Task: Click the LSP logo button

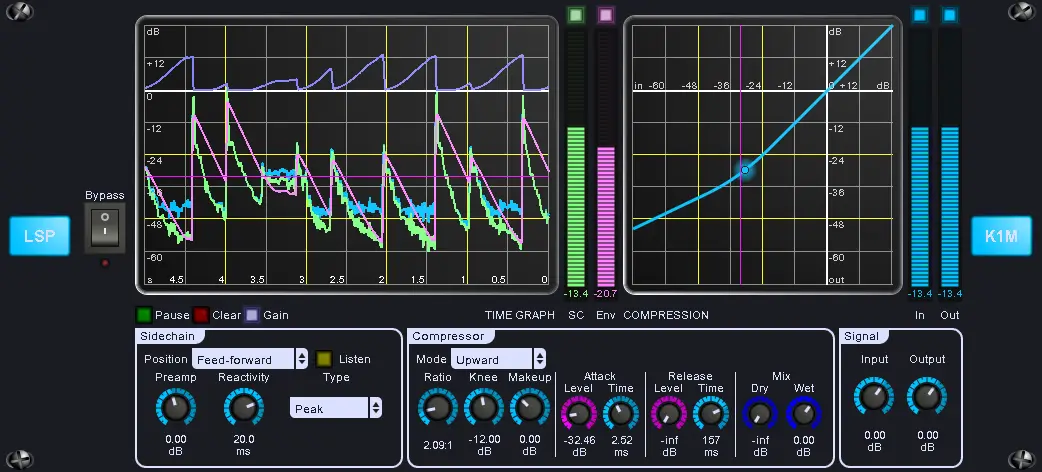Action: (39, 236)
